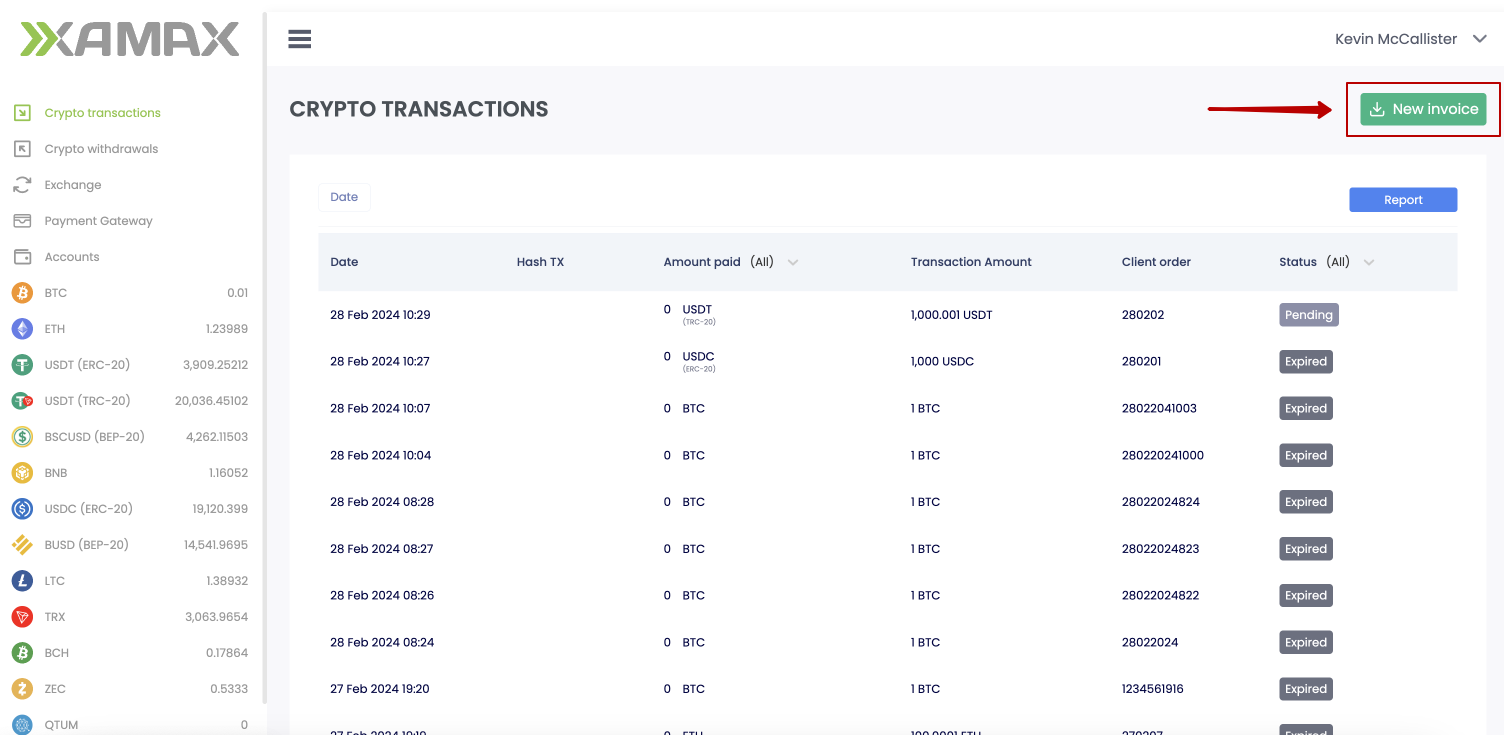
Task: Click the Hash TX column header
Action: (540, 262)
